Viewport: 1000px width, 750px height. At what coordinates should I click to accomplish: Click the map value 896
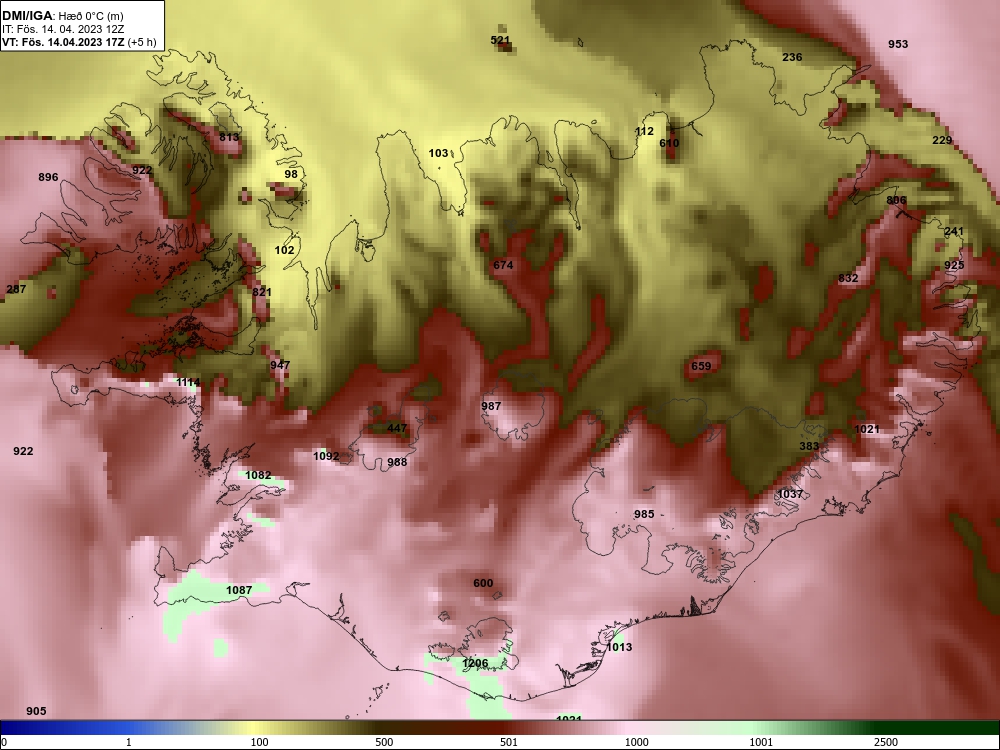tap(48, 177)
